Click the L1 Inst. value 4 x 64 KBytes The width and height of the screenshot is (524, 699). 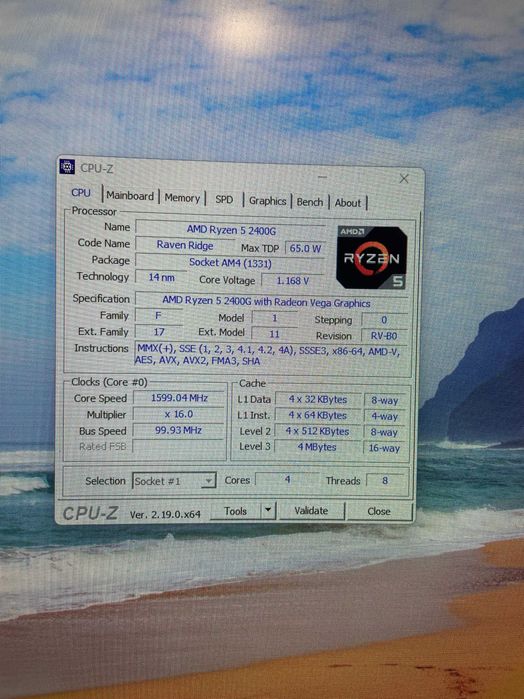318,415
